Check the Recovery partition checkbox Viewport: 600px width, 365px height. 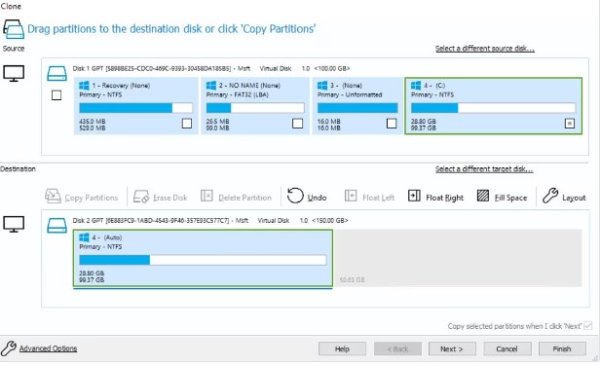187,123
